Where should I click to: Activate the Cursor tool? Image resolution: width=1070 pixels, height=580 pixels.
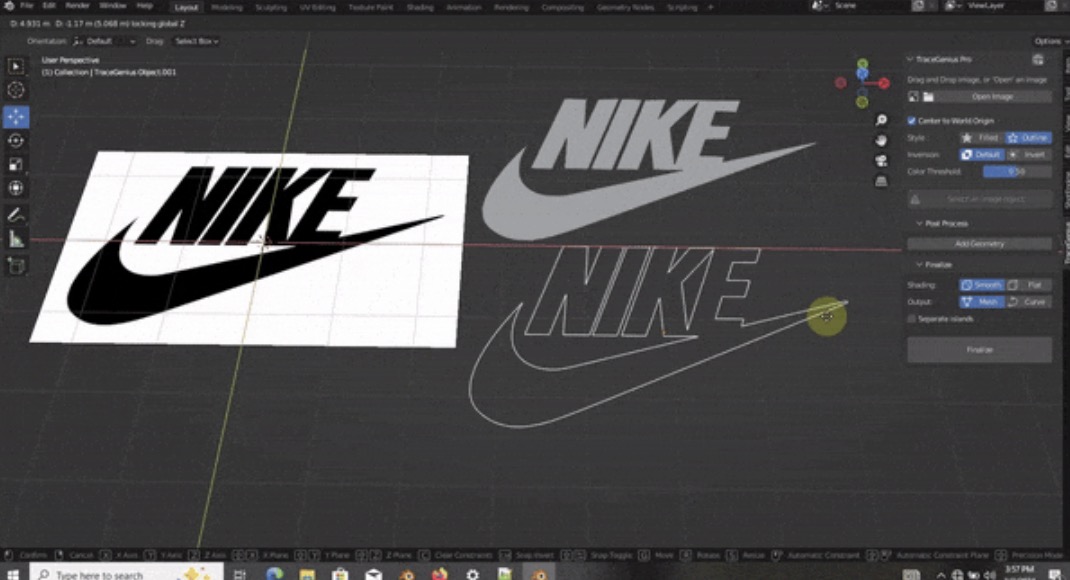pos(16,90)
